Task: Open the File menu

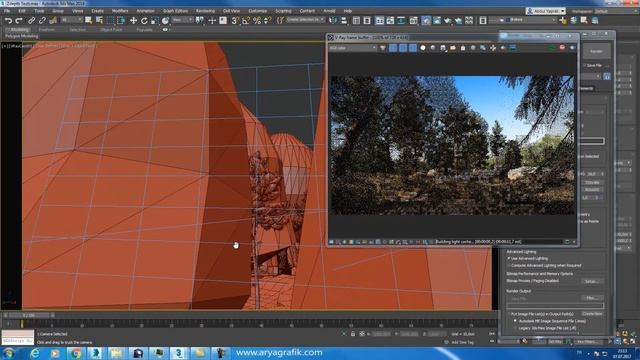Action: 7,11
